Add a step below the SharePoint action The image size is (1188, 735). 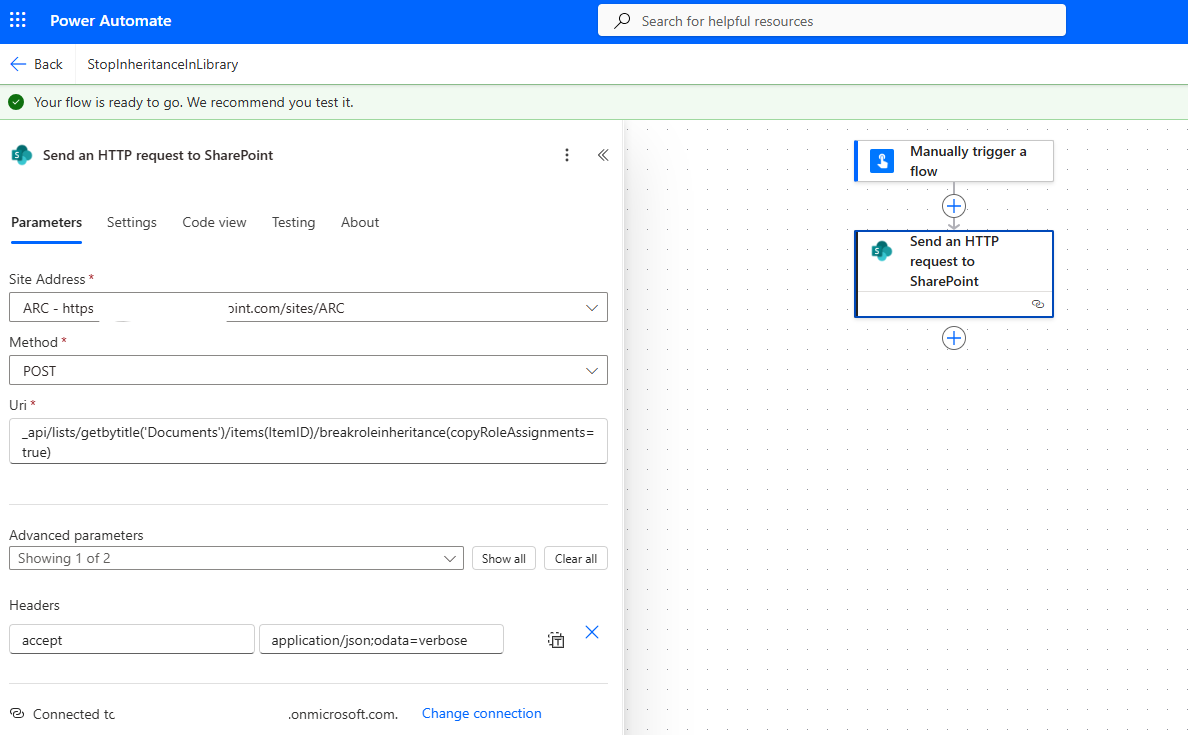coord(954,338)
